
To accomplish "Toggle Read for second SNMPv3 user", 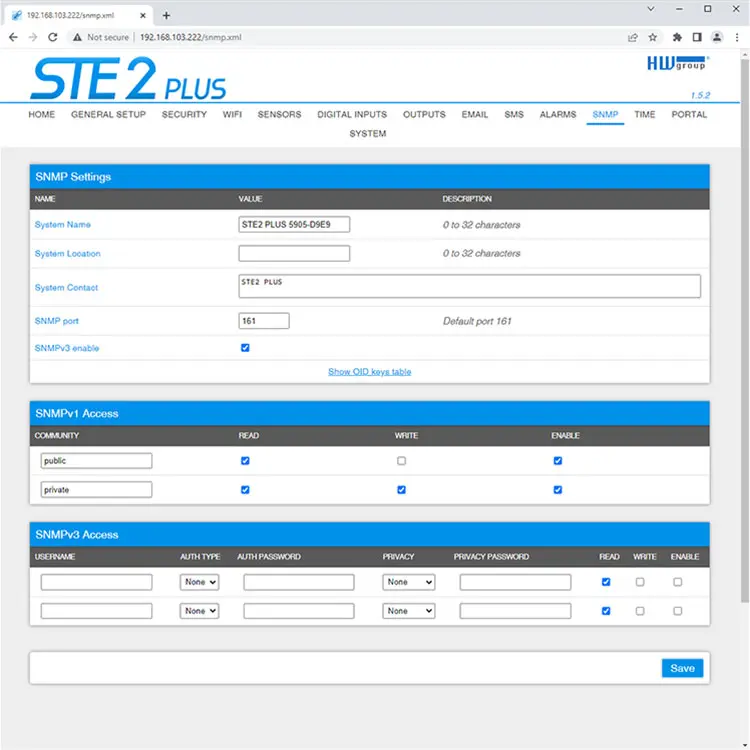I will pyautogui.click(x=606, y=611).
